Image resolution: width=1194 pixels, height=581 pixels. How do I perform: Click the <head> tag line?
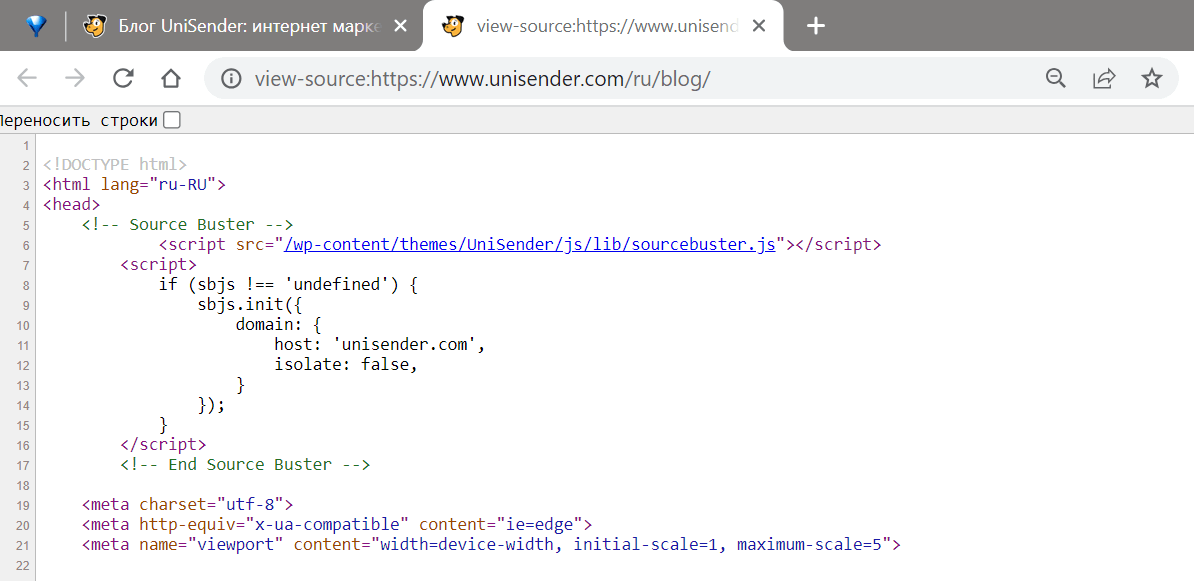coord(72,205)
